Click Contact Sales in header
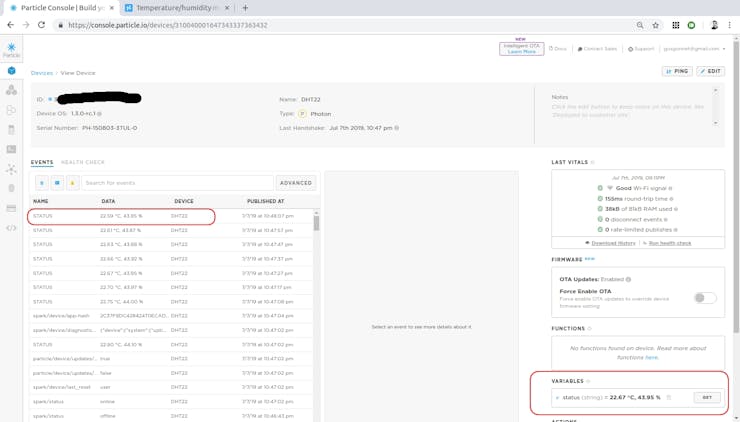 [x=597, y=49]
